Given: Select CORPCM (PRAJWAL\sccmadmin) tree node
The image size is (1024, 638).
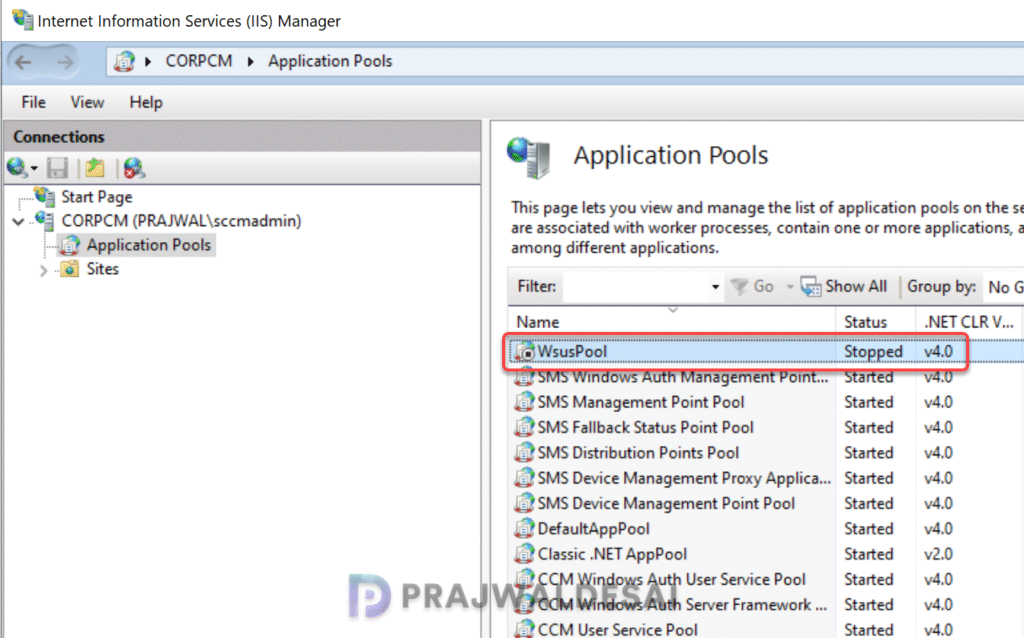Looking at the screenshot, I should pos(181,221).
